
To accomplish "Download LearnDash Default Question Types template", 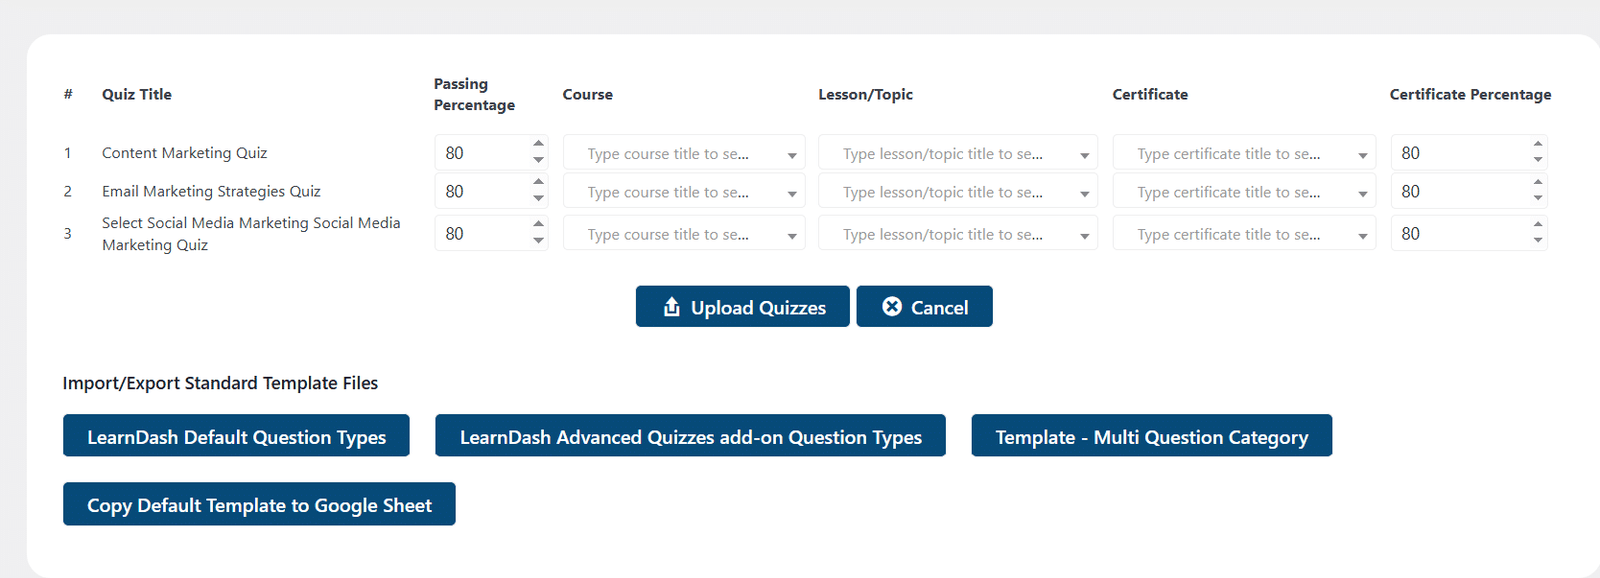I will point(236,436).
